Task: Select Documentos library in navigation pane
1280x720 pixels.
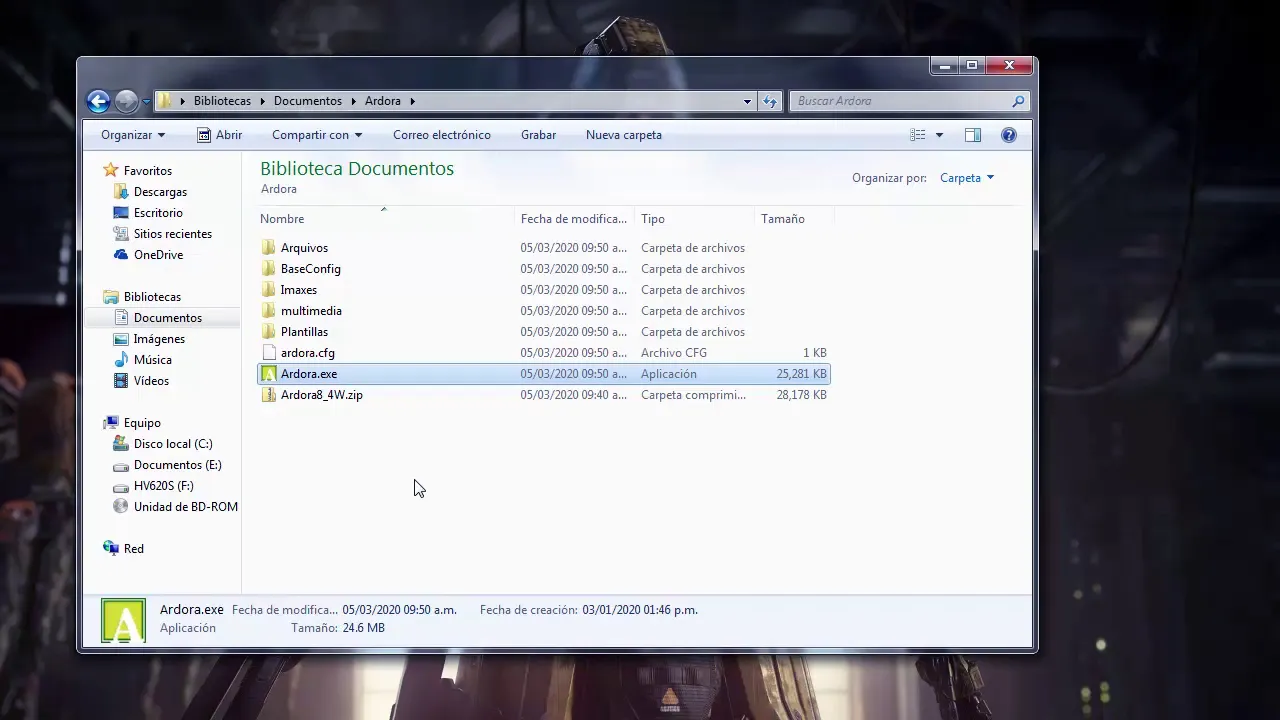Action: coord(168,318)
